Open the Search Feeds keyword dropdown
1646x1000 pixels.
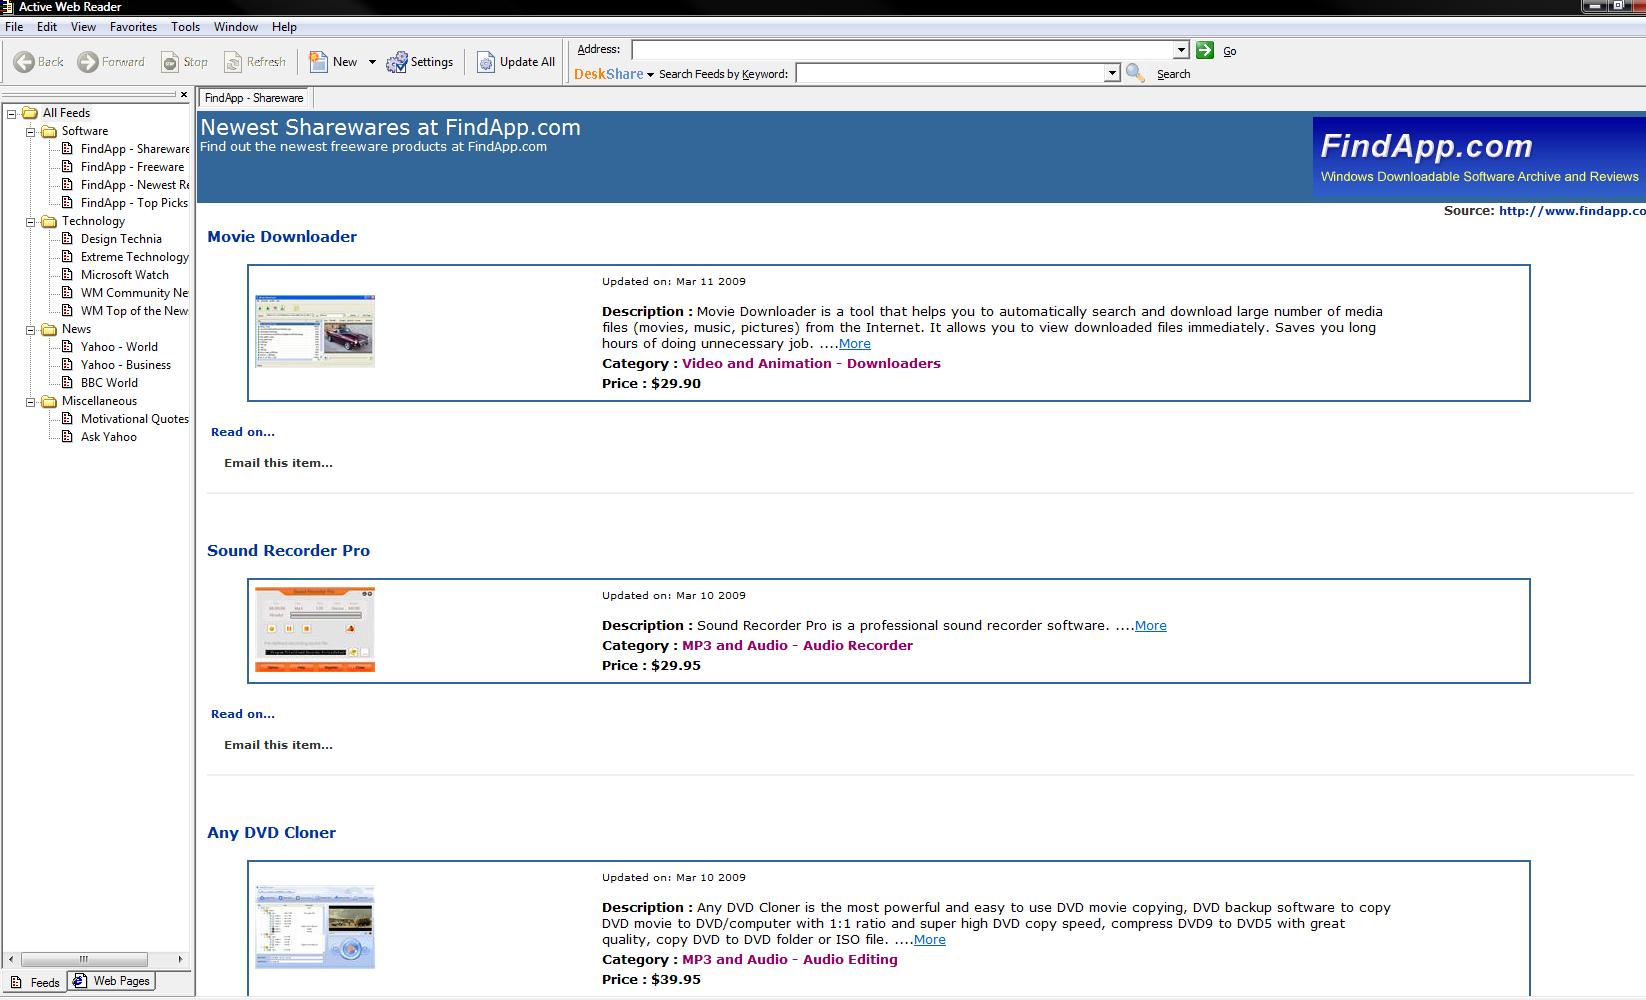[x=1112, y=73]
